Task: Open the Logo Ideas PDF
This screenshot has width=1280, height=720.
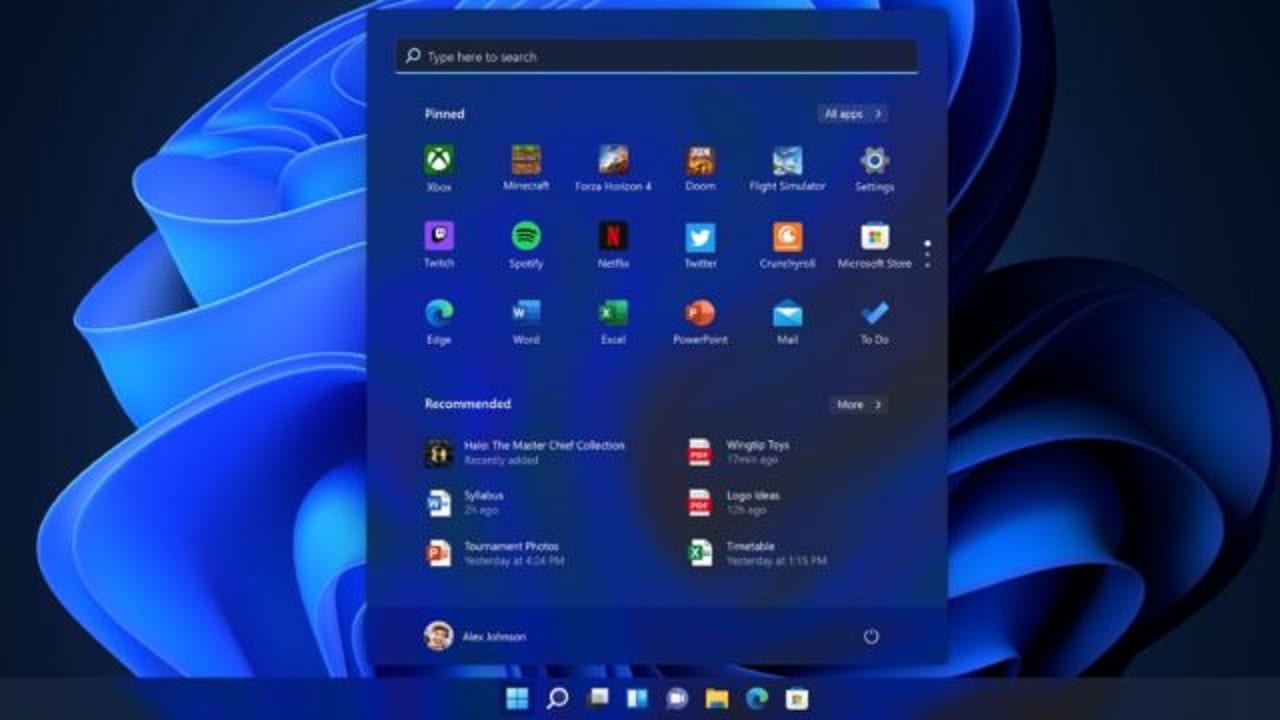Action: tap(735, 503)
